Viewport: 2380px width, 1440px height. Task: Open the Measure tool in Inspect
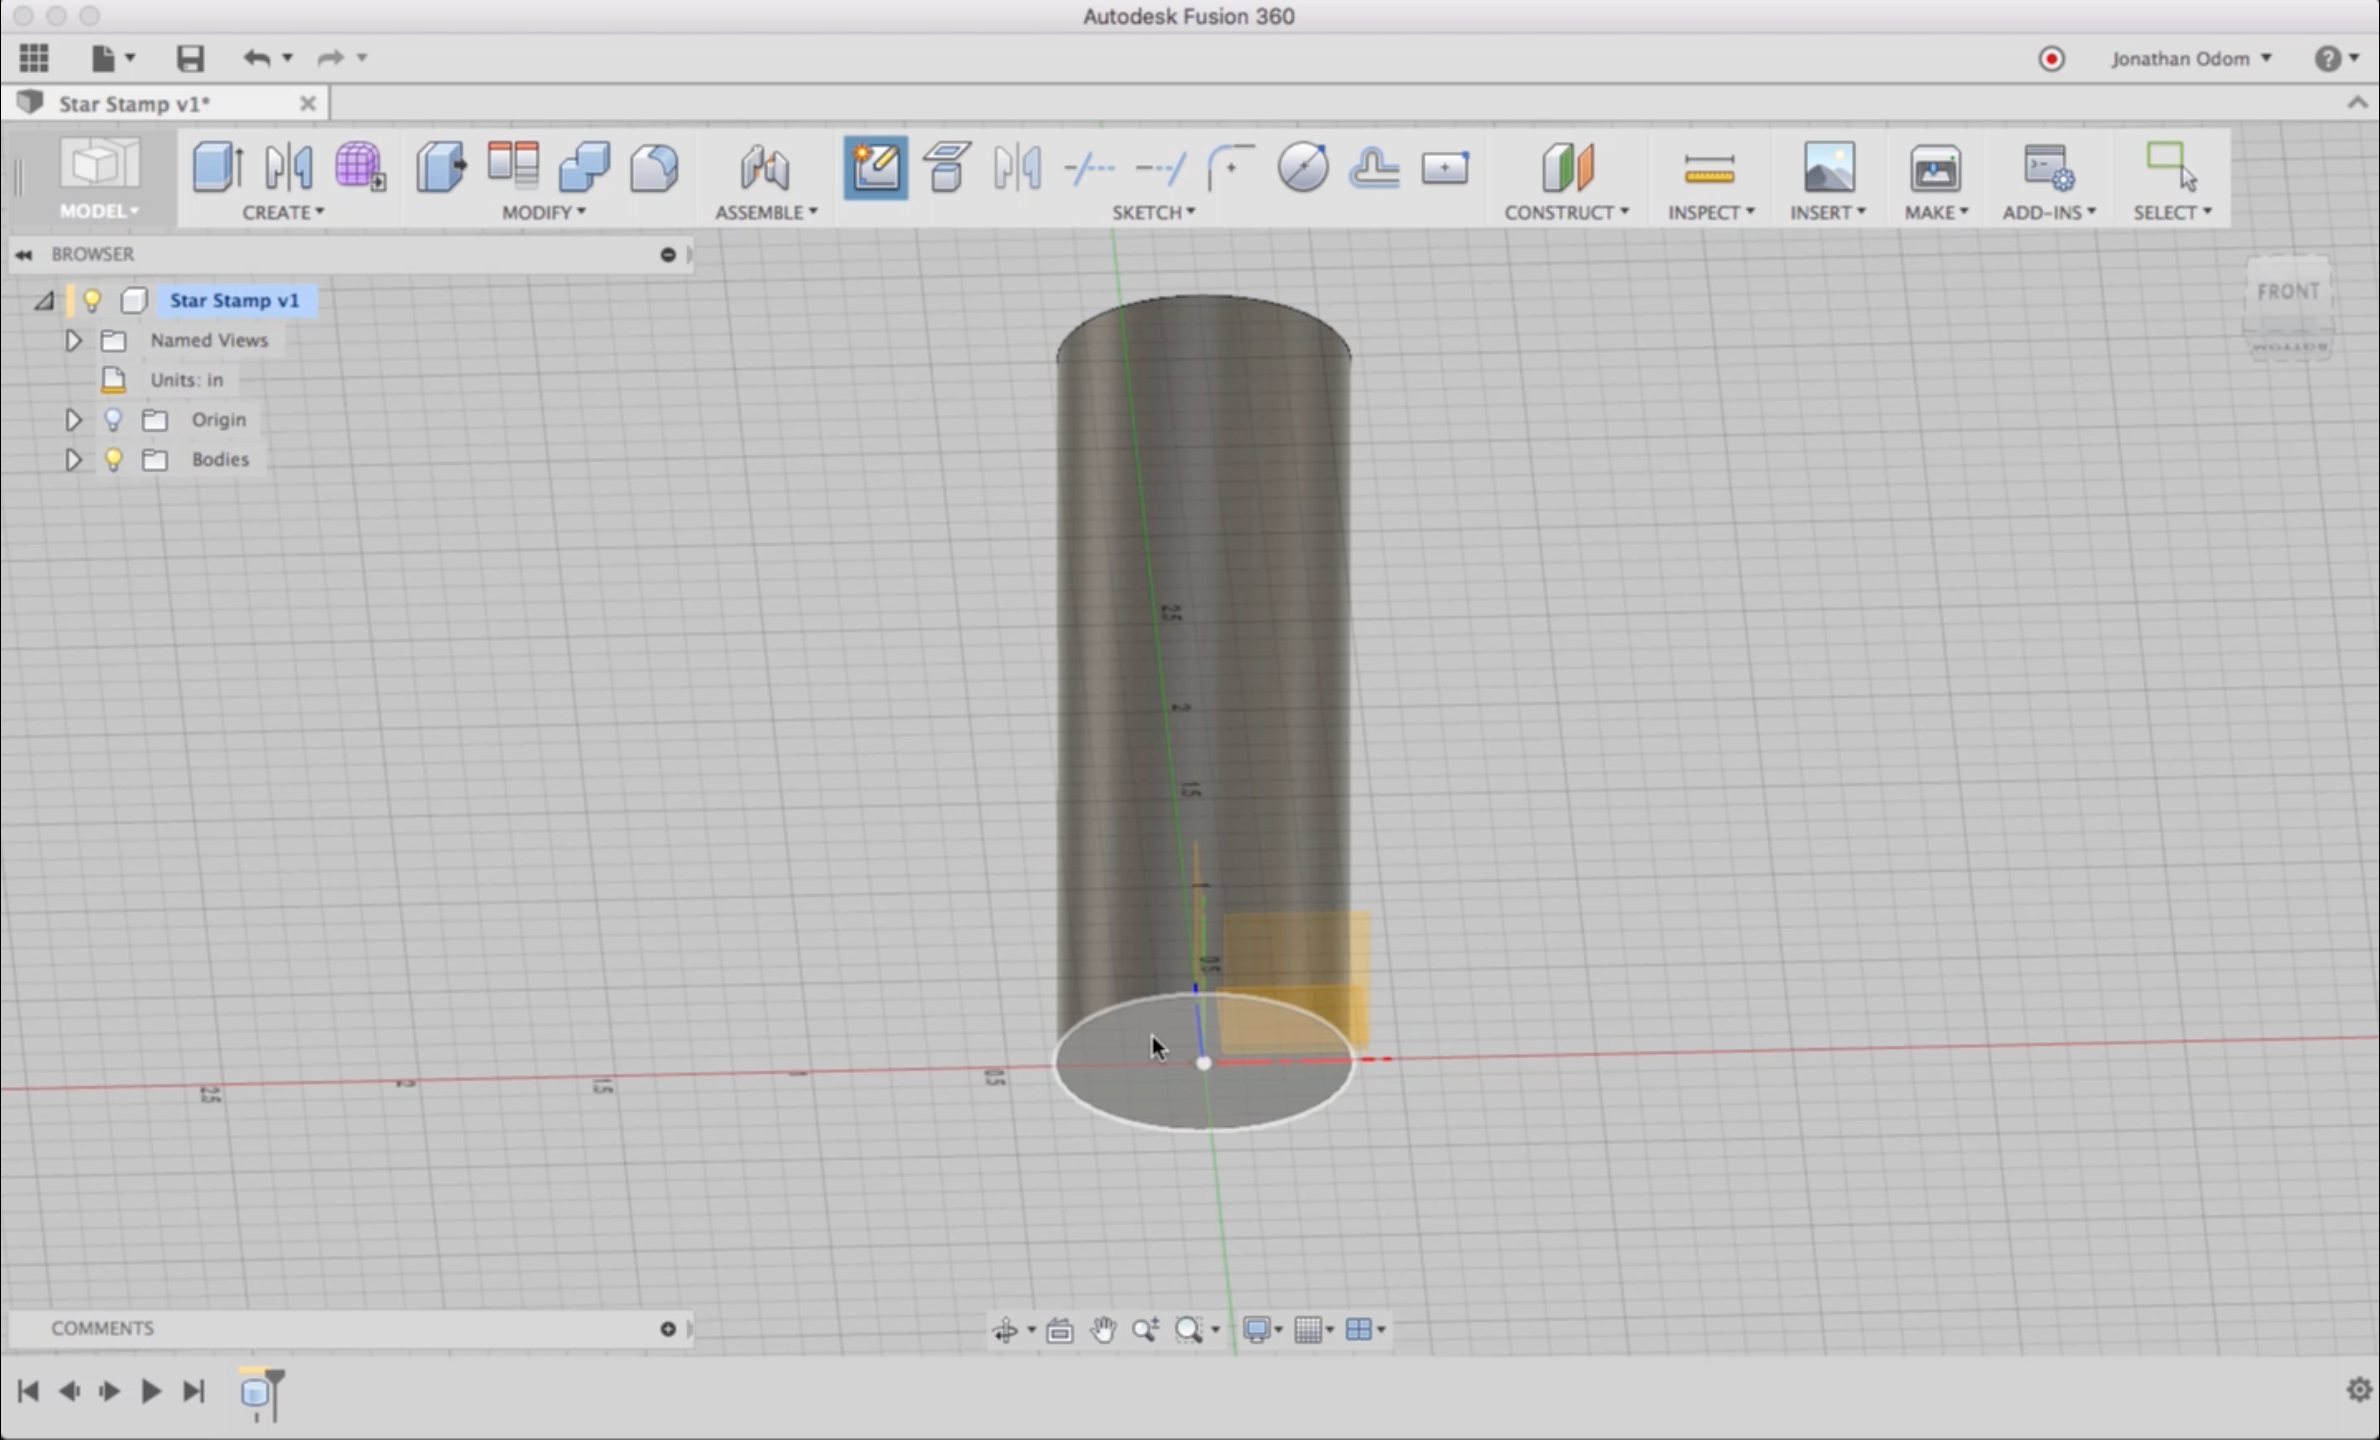point(1708,169)
